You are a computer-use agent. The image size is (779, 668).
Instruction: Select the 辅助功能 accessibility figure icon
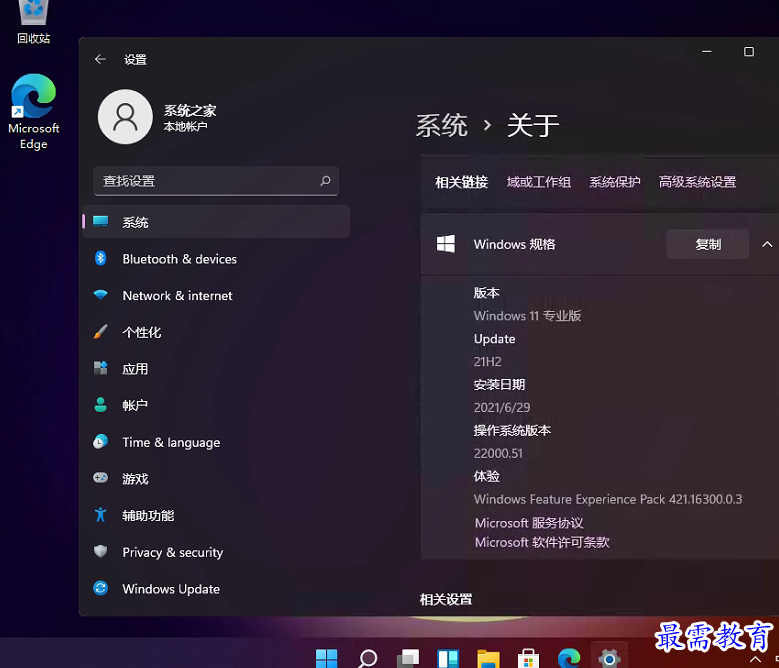click(100, 515)
